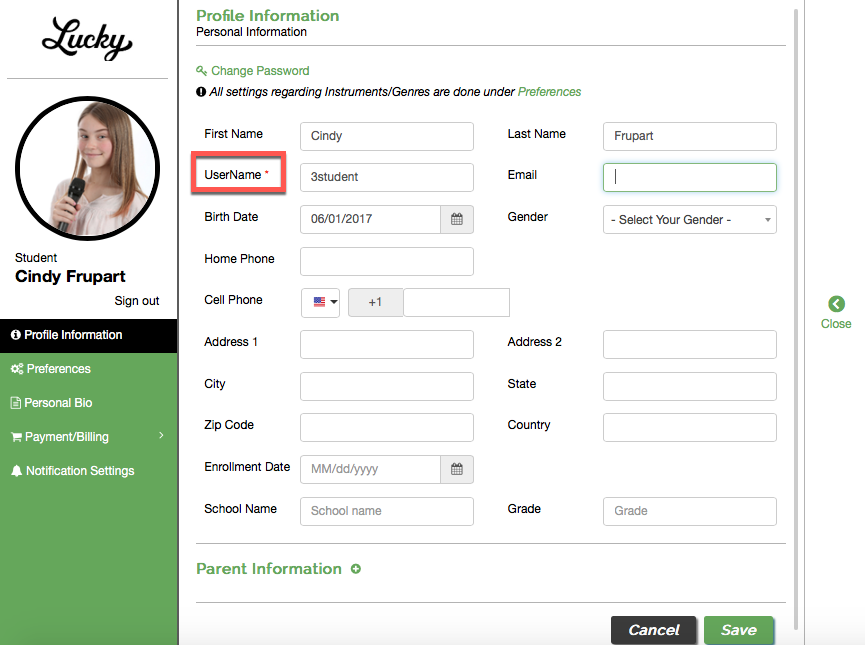This screenshot has width=865, height=645.
Task: Click the Birth Date calendar icon
Action: point(457,219)
